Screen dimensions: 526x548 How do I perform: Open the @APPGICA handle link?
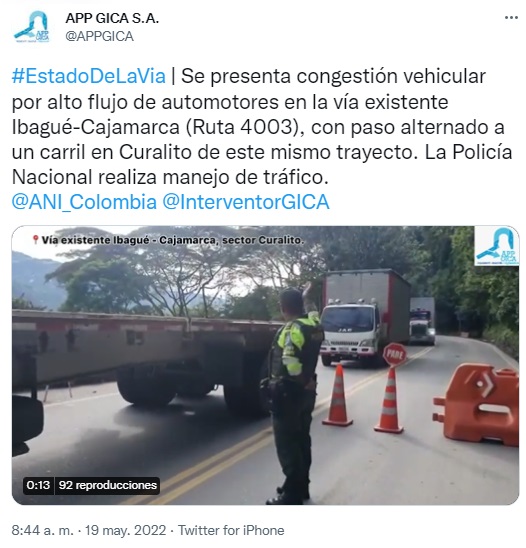point(99,36)
